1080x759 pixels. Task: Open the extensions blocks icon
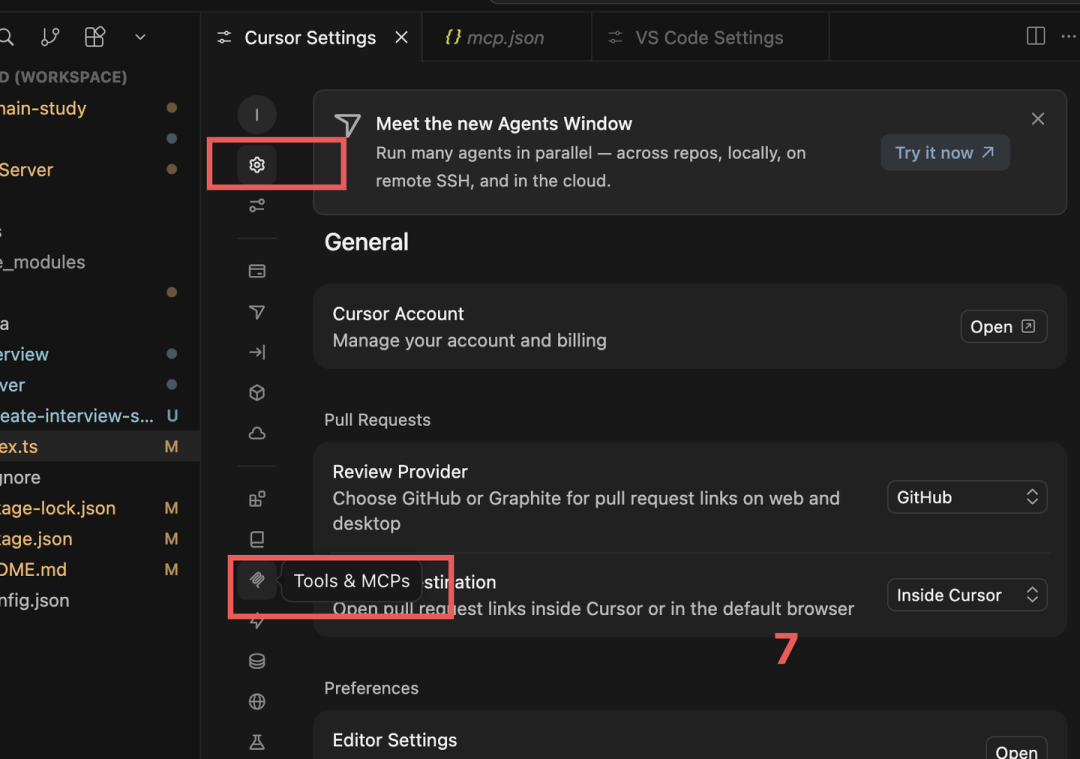point(94,37)
